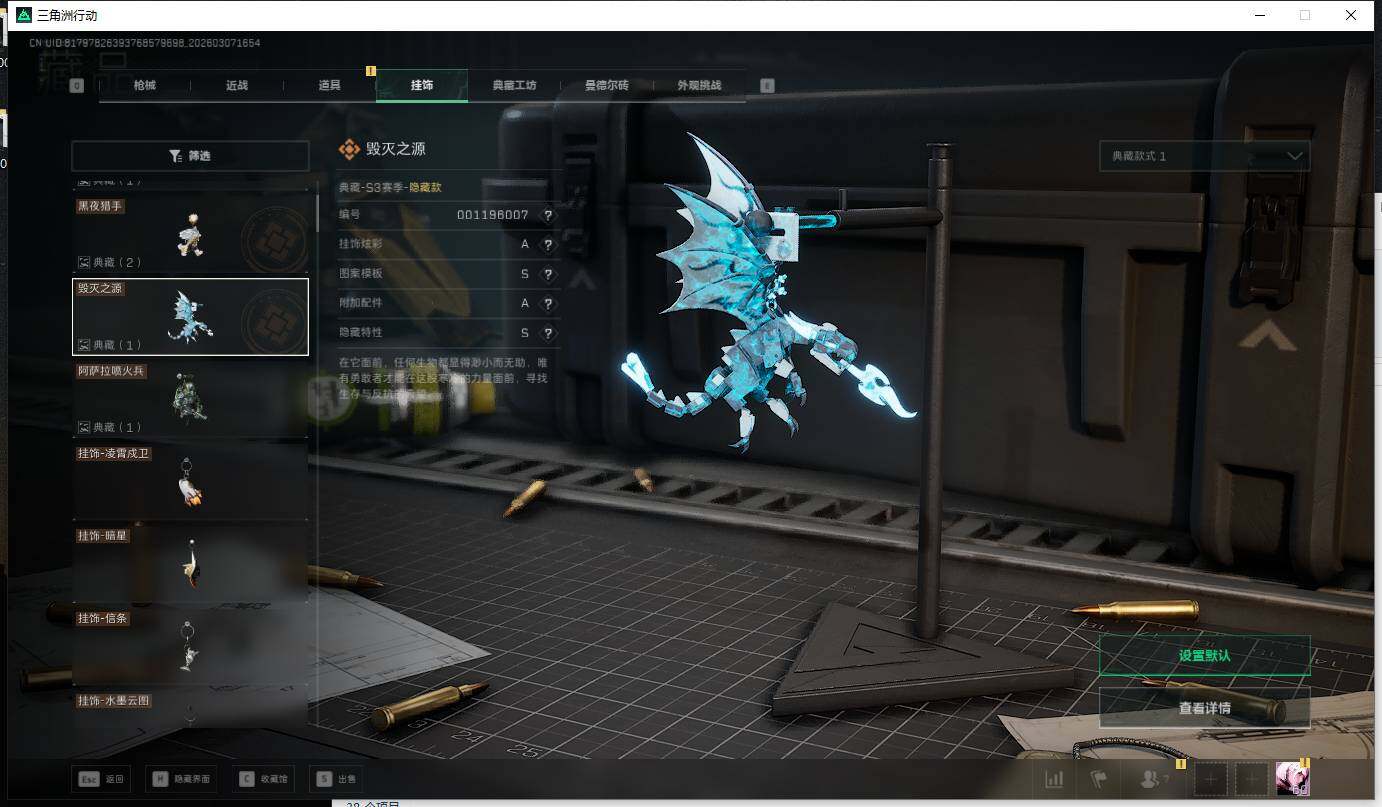The height and width of the screenshot is (807, 1382).
Task: Click the help icon beside 图案模板
Action: coord(548,274)
